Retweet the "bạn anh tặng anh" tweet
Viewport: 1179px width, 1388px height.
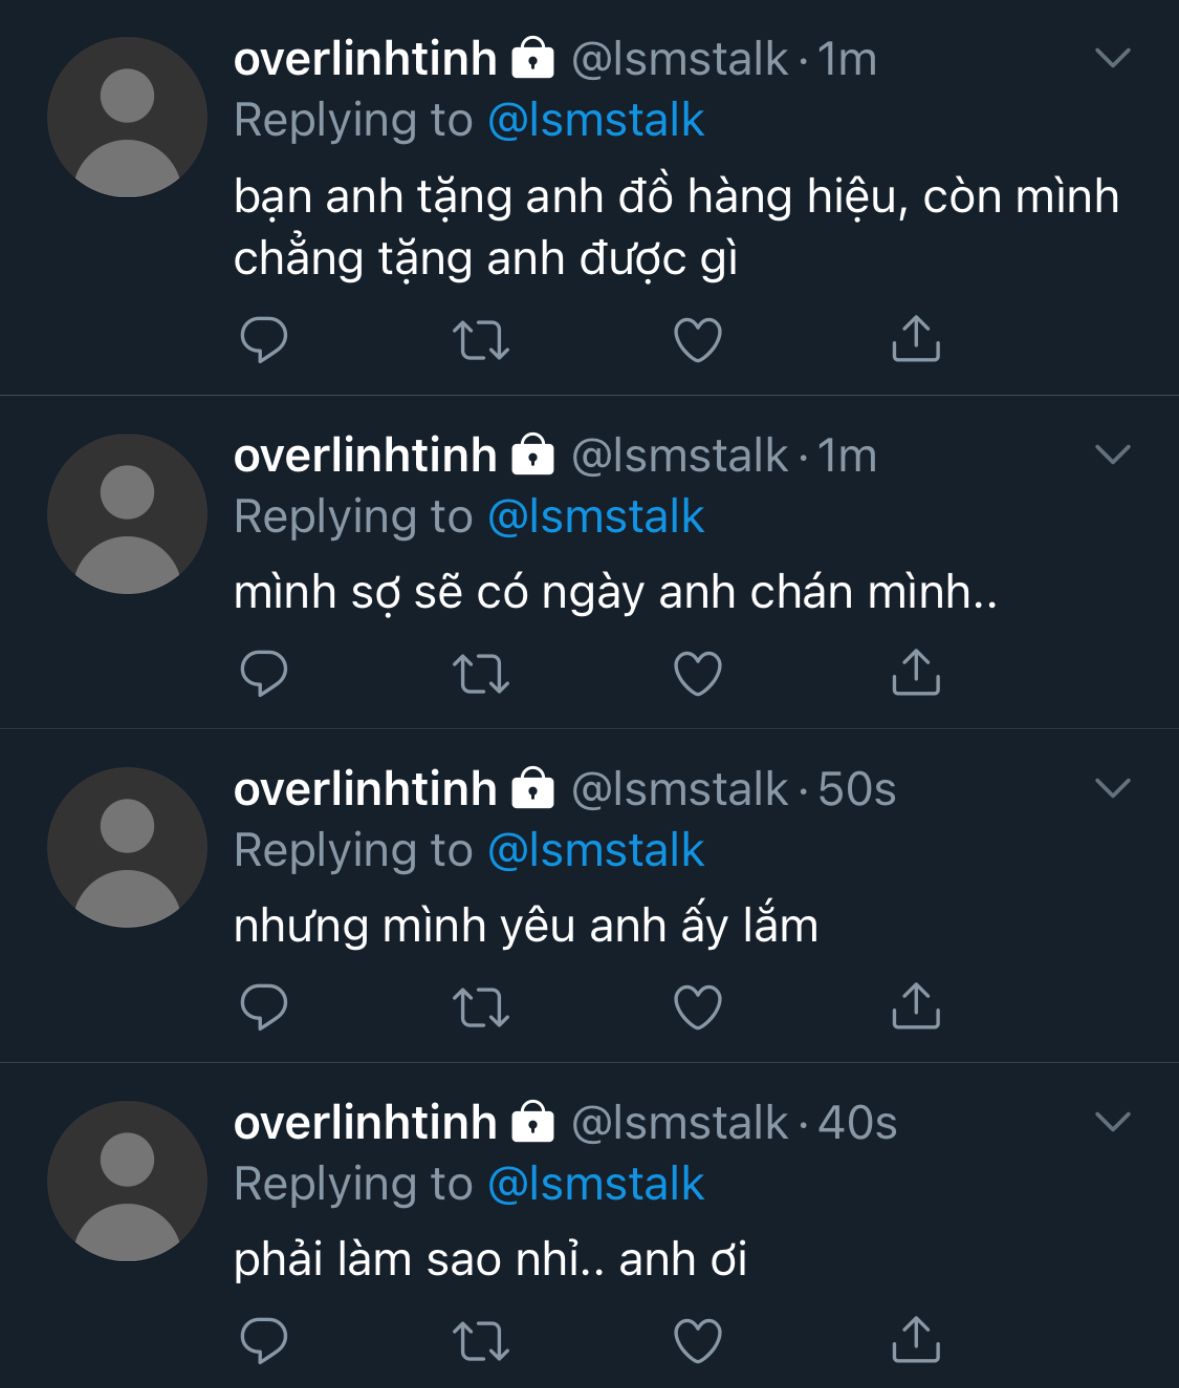coord(481,340)
